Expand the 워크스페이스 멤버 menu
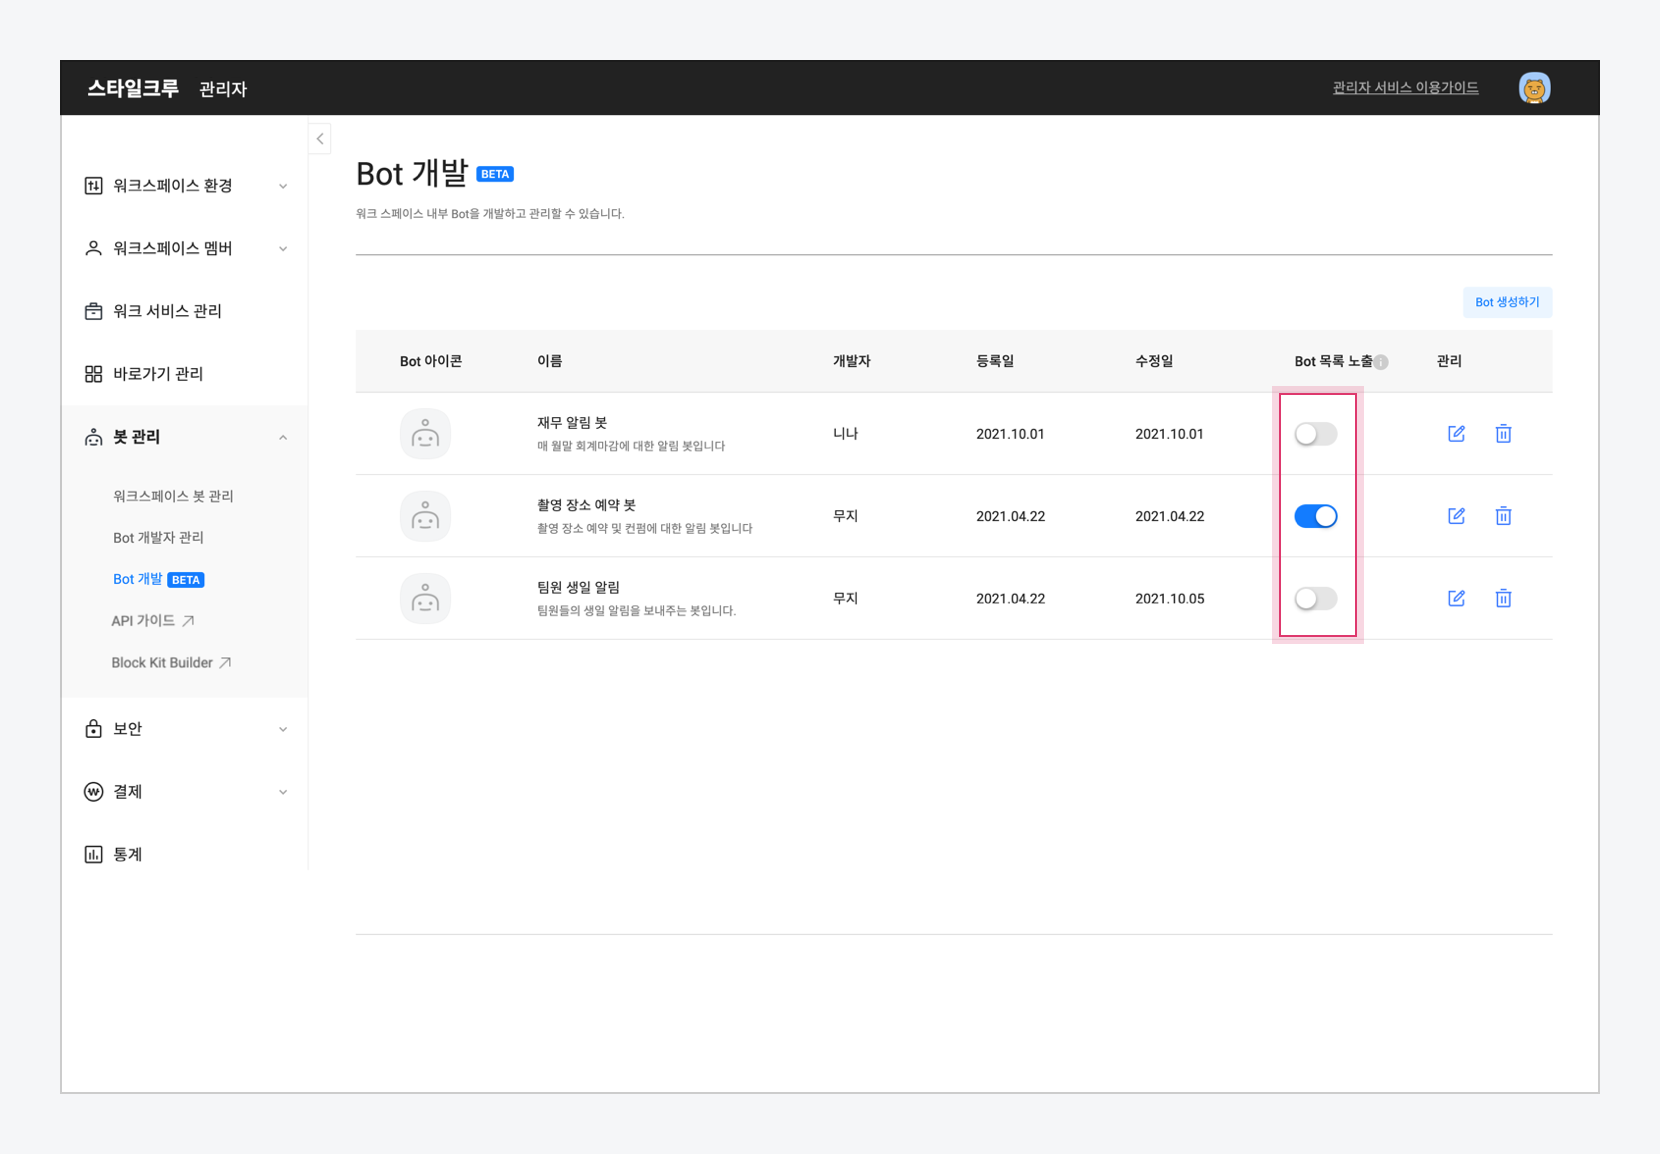Image resolution: width=1660 pixels, height=1154 pixels. 186,248
